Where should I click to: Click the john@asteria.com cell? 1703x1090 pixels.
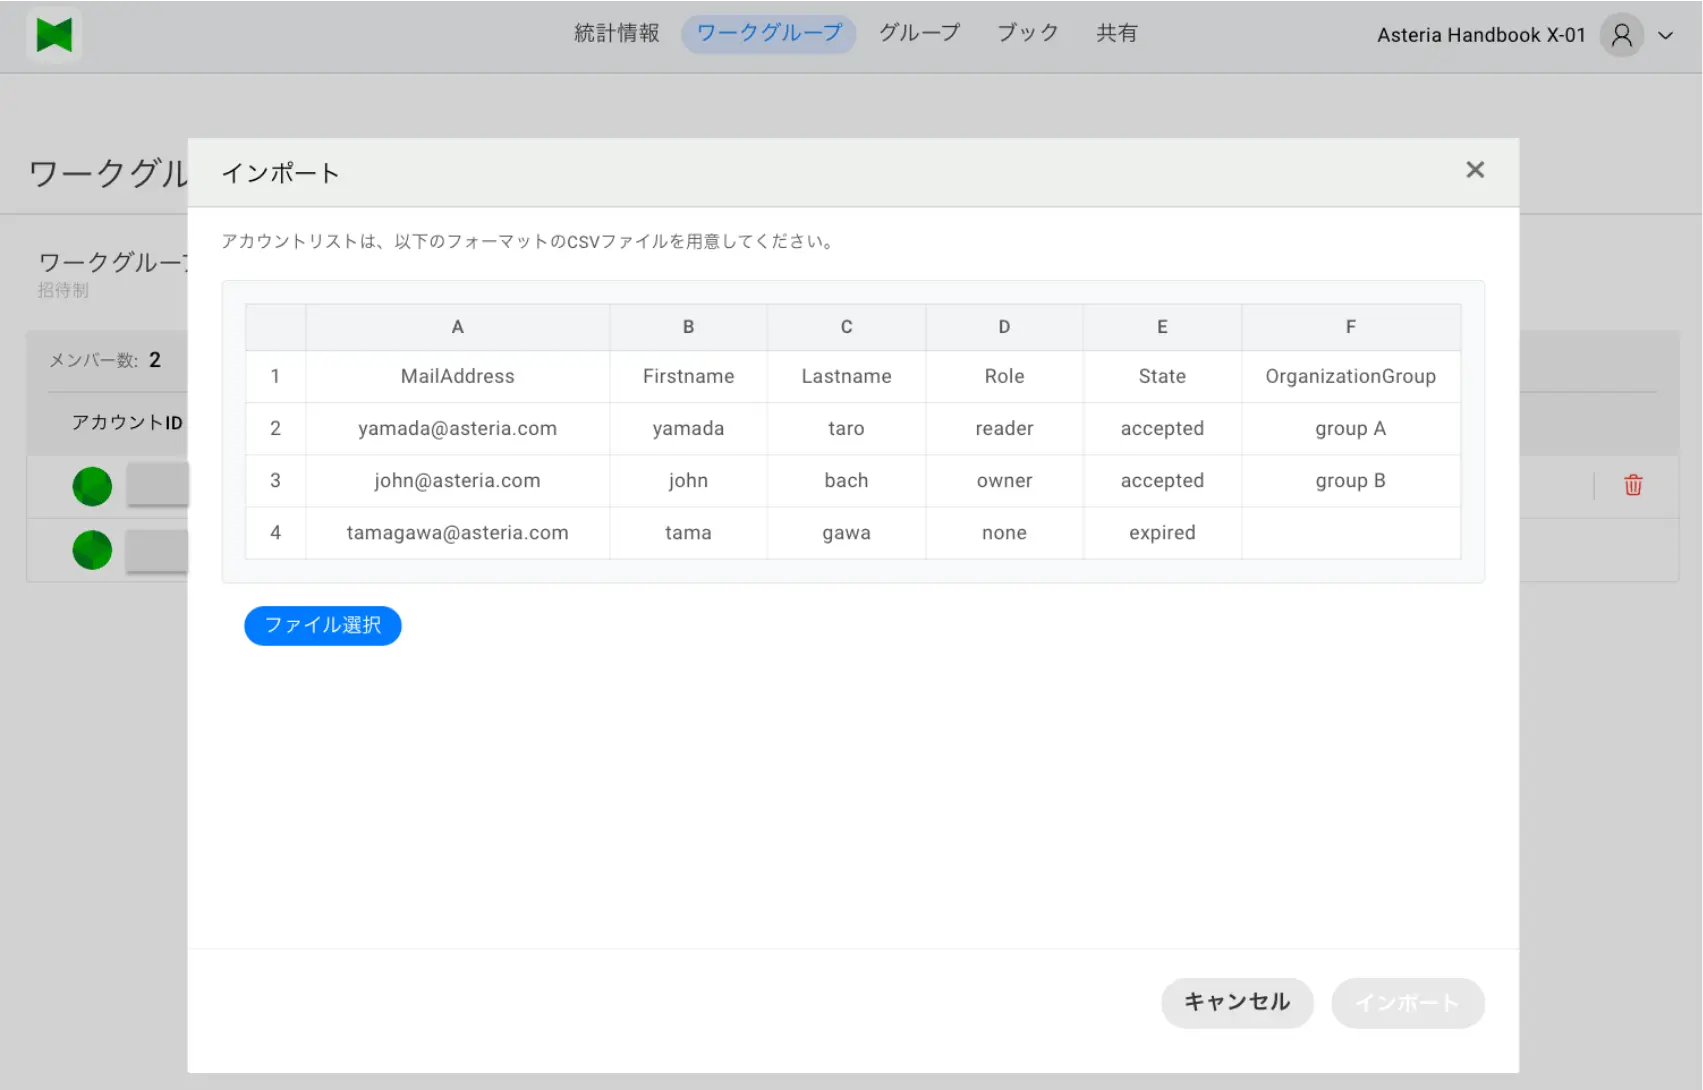[458, 481]
